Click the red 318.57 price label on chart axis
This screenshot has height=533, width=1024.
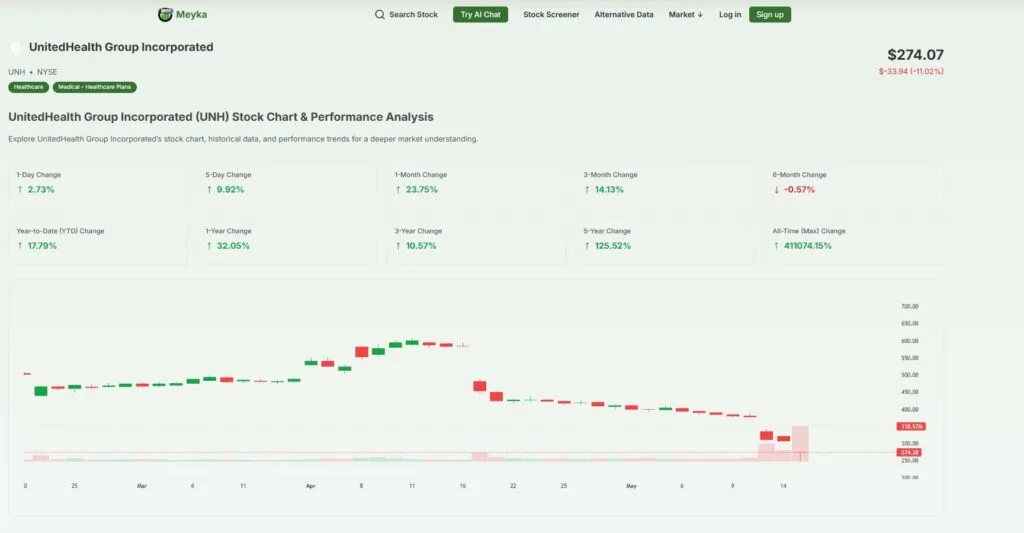pos(911,426)
